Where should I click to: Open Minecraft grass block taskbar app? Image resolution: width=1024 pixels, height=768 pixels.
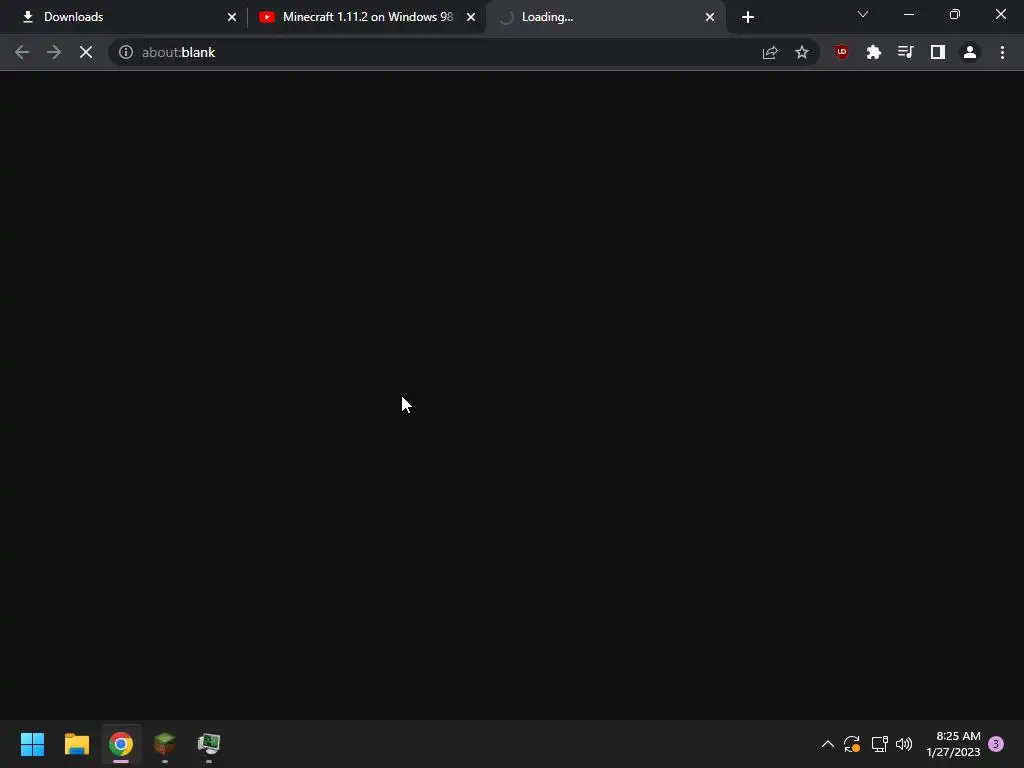click(165, 744)
